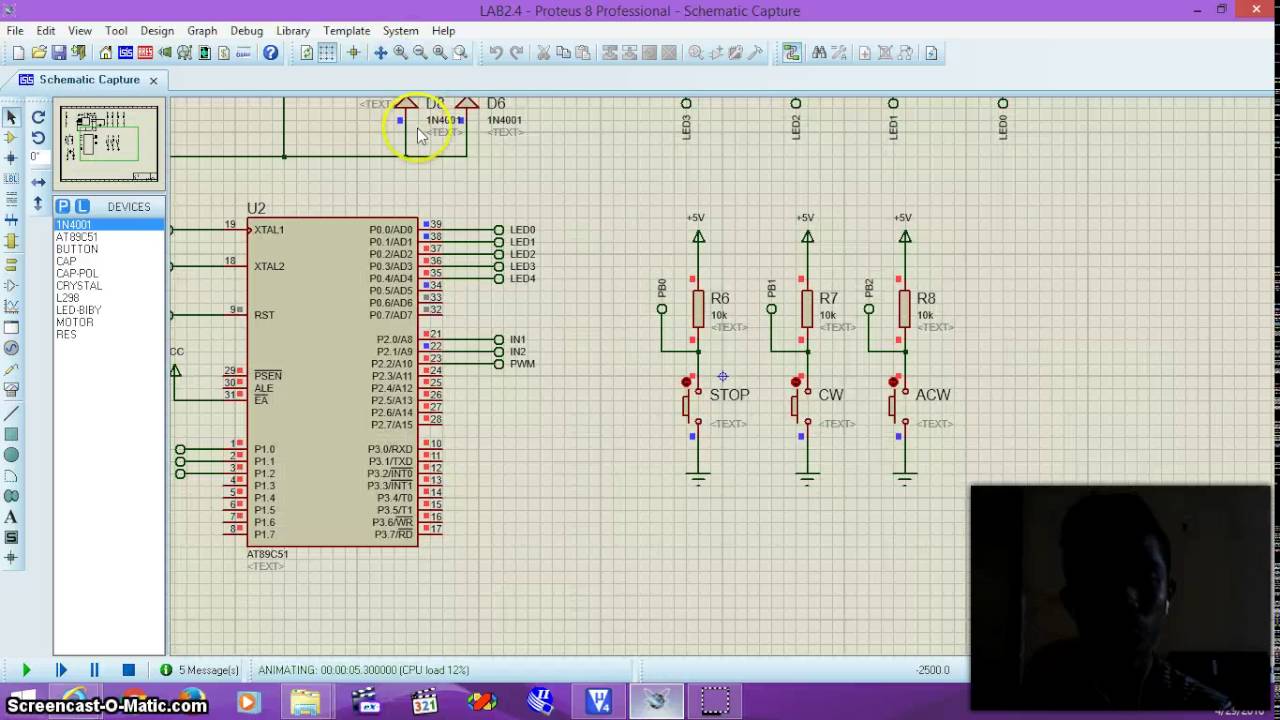This screenshot has height=720, width=1280.
Task: Select the Junction Dot tool
Action: point(12,157)
